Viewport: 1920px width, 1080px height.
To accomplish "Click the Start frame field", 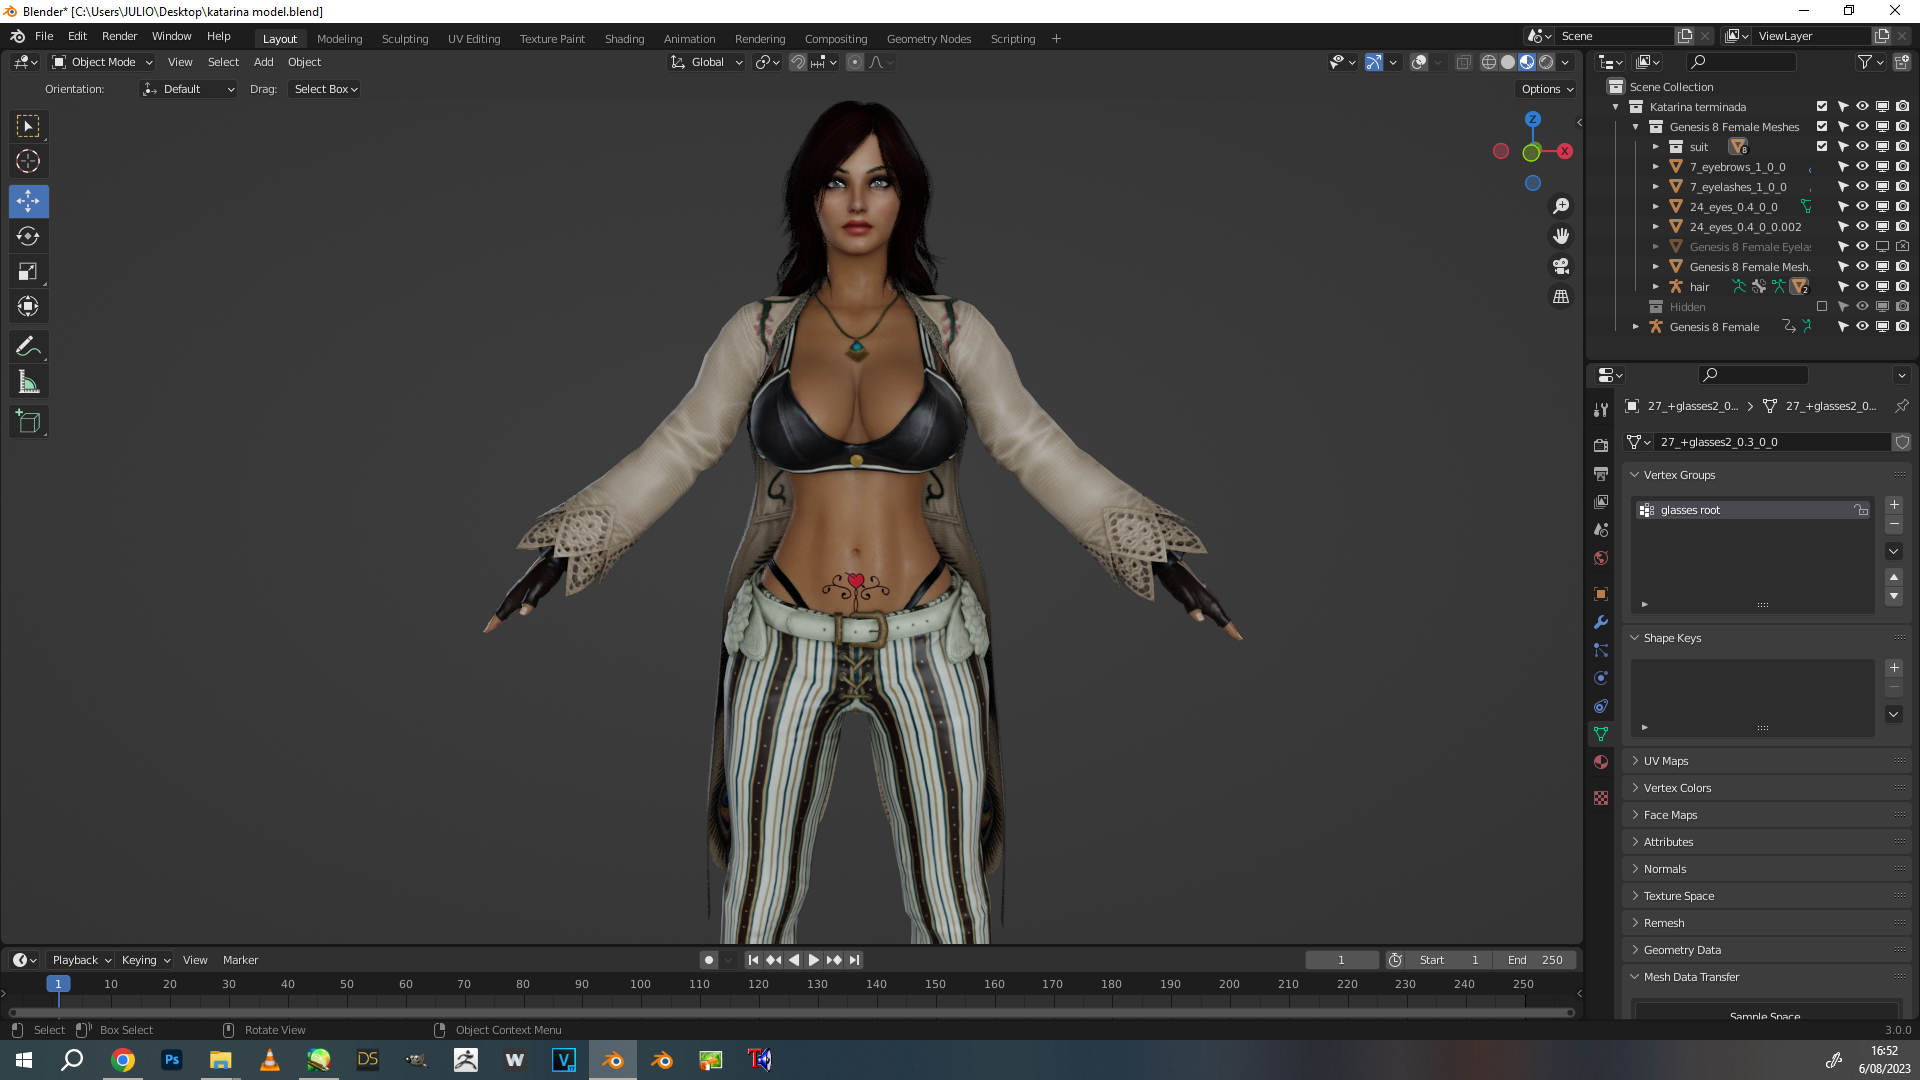I will pyautogui.click(x=1450, y=960).
